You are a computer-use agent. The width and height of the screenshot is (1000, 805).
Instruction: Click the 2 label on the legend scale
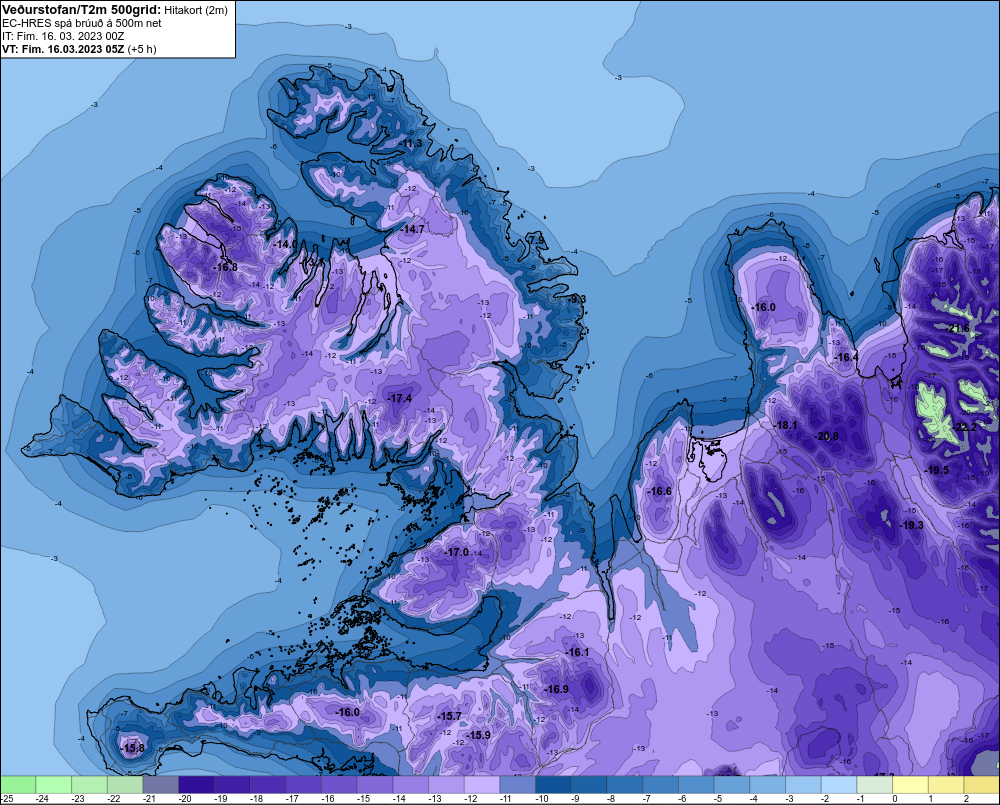coord(966,799)
